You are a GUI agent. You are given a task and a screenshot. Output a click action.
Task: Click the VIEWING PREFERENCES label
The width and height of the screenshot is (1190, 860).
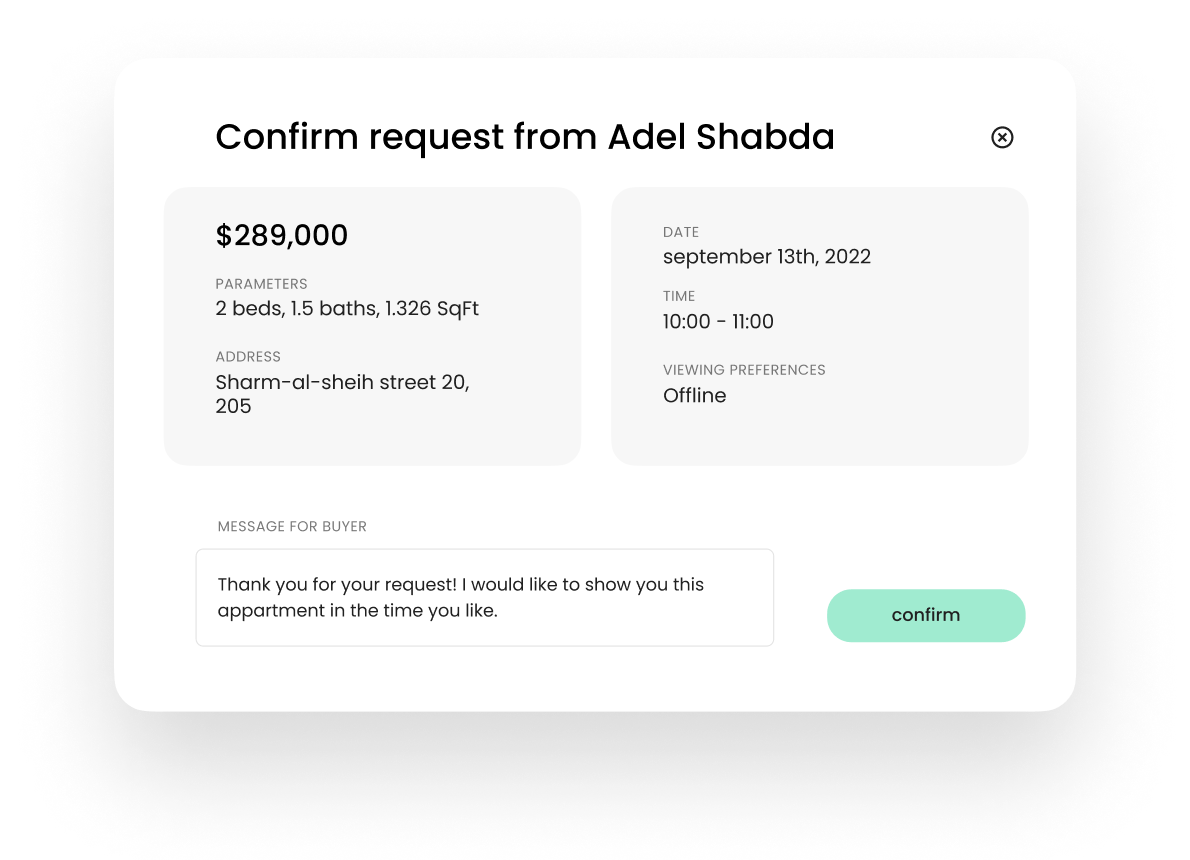[744, 370]
